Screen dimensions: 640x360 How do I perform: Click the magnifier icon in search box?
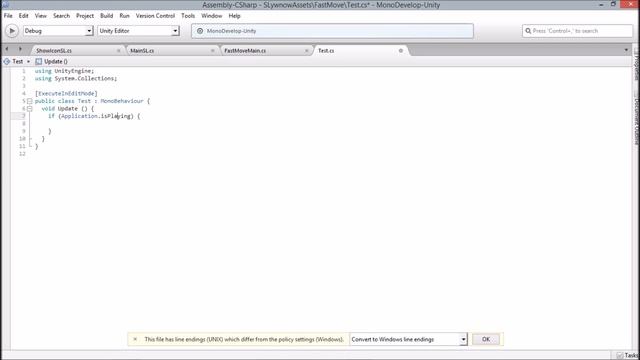click(x=528, y=31)
